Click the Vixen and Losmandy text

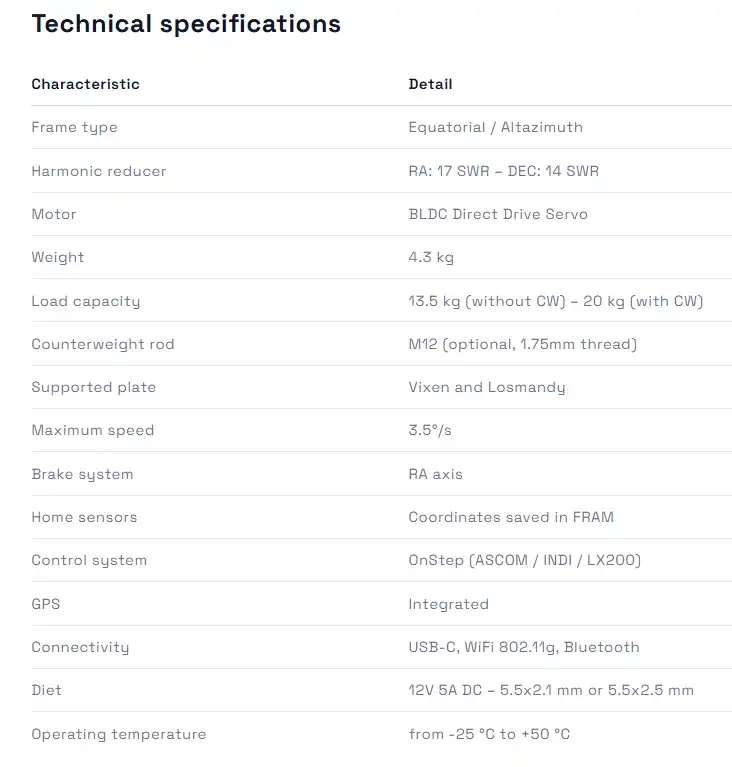click(x=486, y=387)
